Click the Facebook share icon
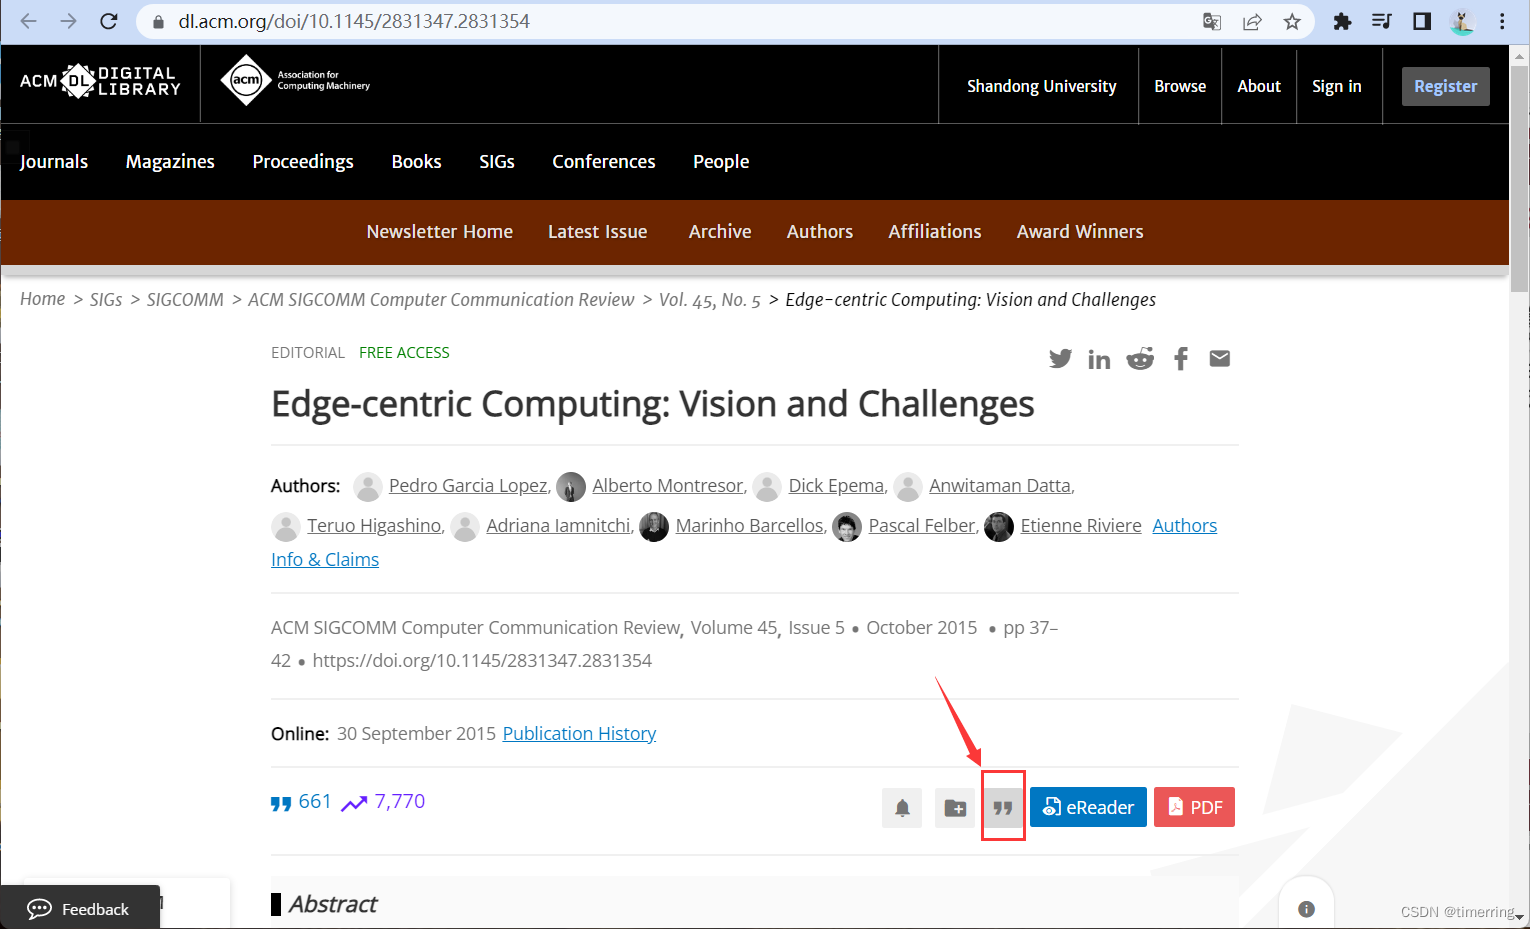Viewport: 1530px width, 929px height. point(1181,359)
